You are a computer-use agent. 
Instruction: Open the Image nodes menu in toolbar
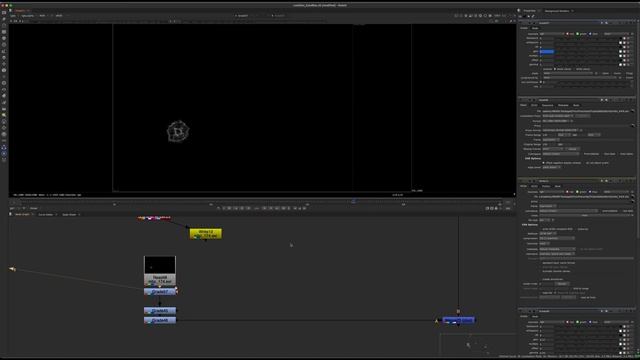pyautogui.click(x=4, y=12)
